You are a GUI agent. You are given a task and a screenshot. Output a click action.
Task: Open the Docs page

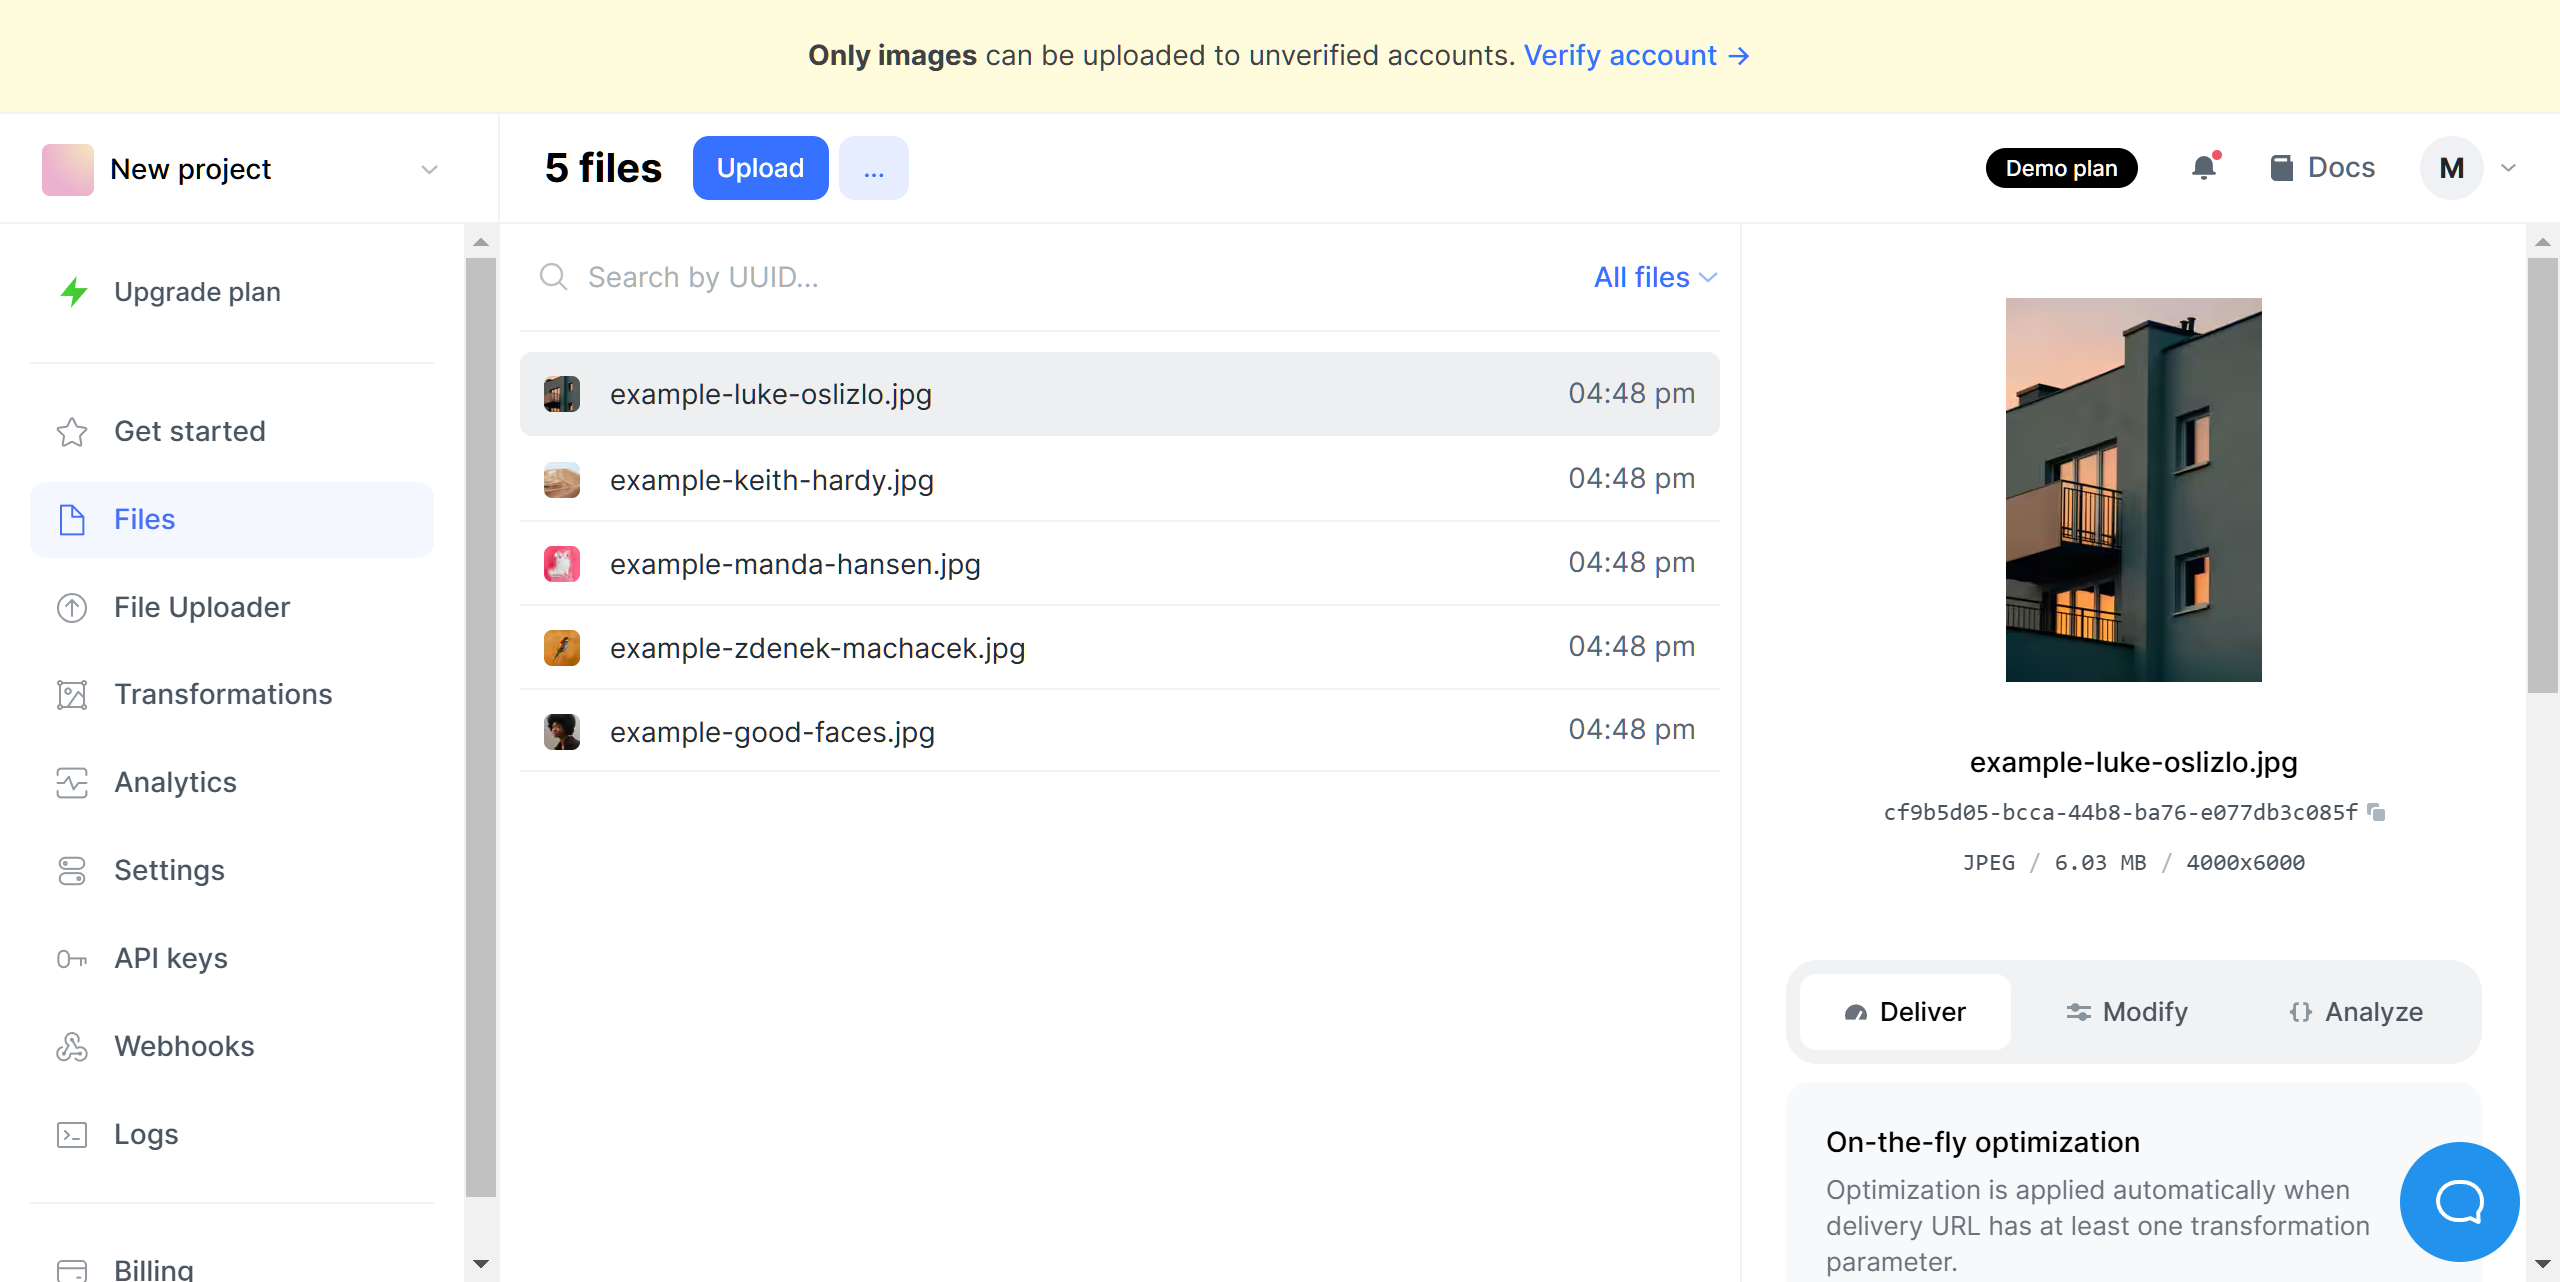(x=2322, y=167)
